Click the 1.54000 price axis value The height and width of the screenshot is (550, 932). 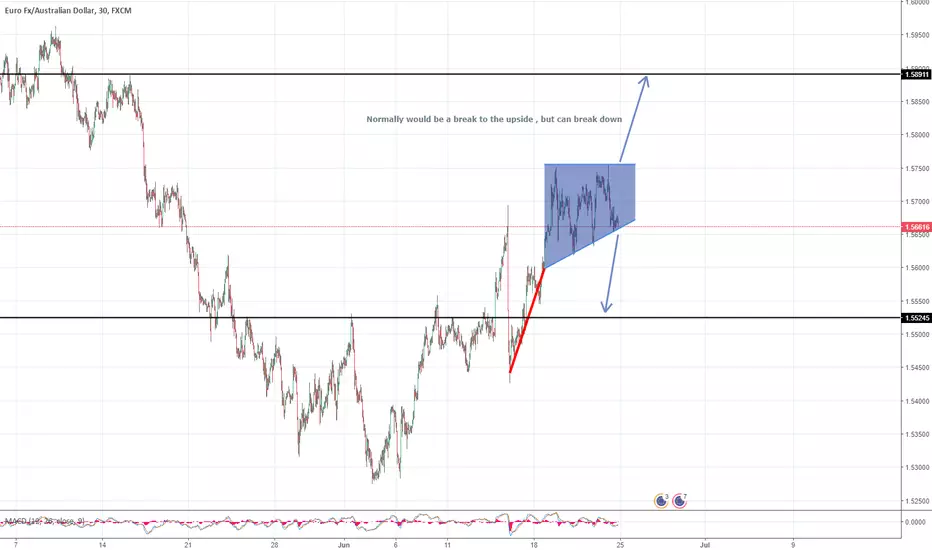pyautogui.click(x=917, y=401)
